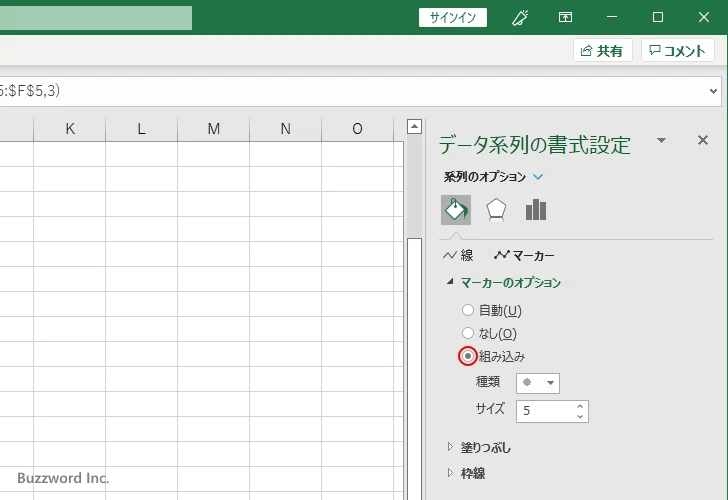The width and height of the screenshot is (728, 500).
Task: Switch to the 線 section
Action: tap(458, 255)
